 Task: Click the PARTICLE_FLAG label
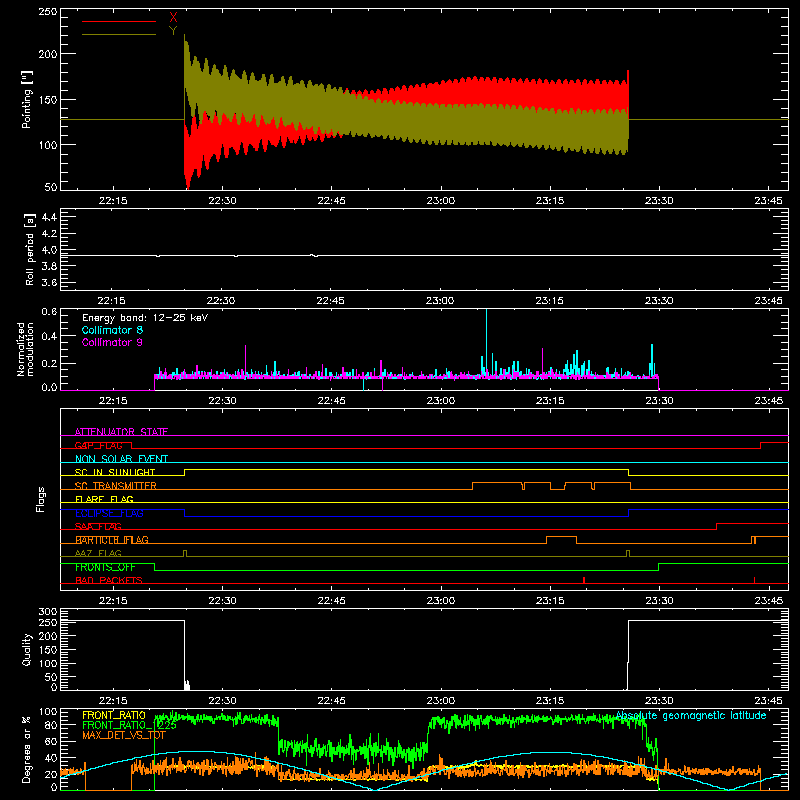(112, 539)
